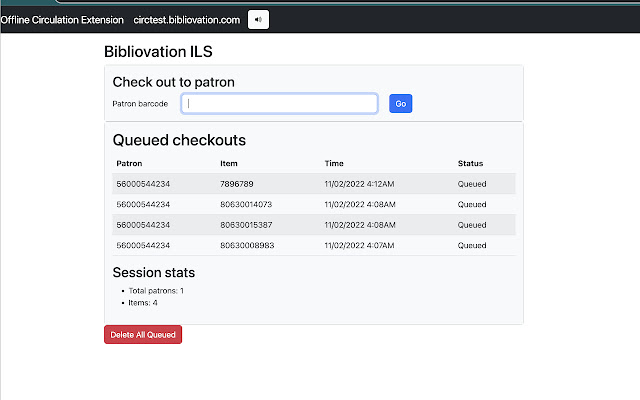Click the Patron barcode input field
Image resolution: width=640 pixels, height=400 pixels.
click(x=279, y=104)
